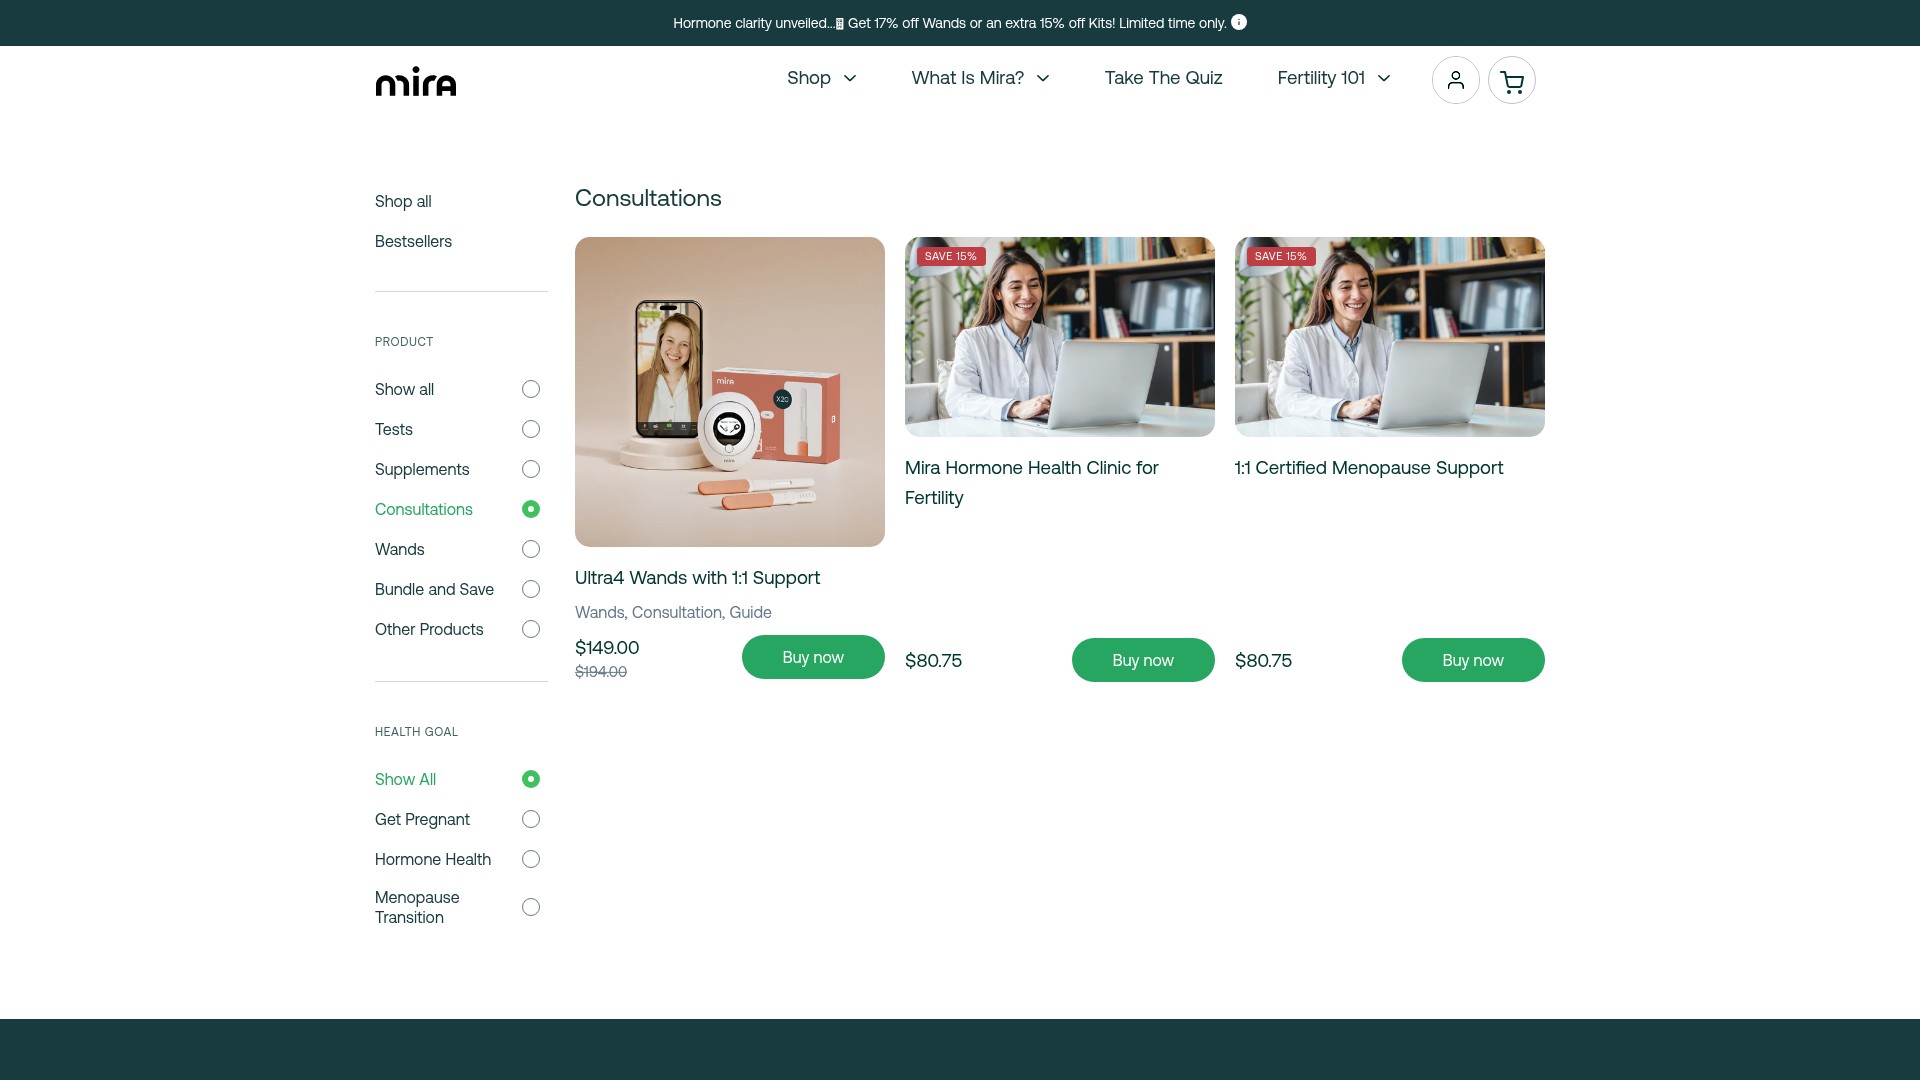Buy Mira Hormone Health Clinic for Fertility
The height and width of the screenshot is (1080, 1920).
coord(1143,660)
